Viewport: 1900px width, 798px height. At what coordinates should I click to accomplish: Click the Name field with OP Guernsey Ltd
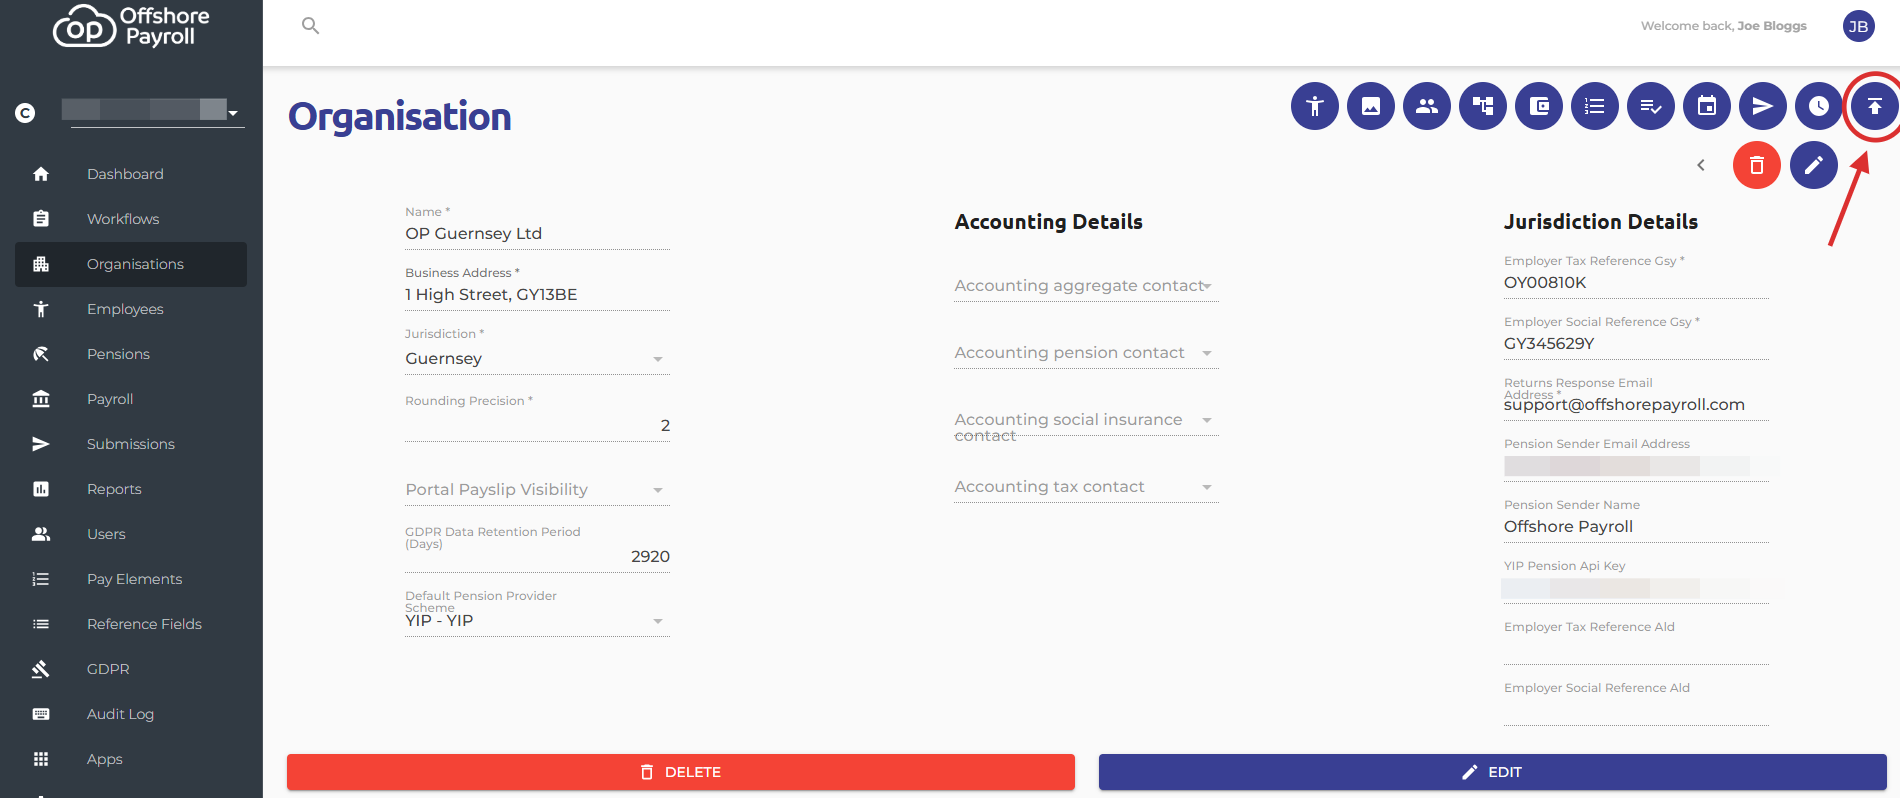[537, 233]
